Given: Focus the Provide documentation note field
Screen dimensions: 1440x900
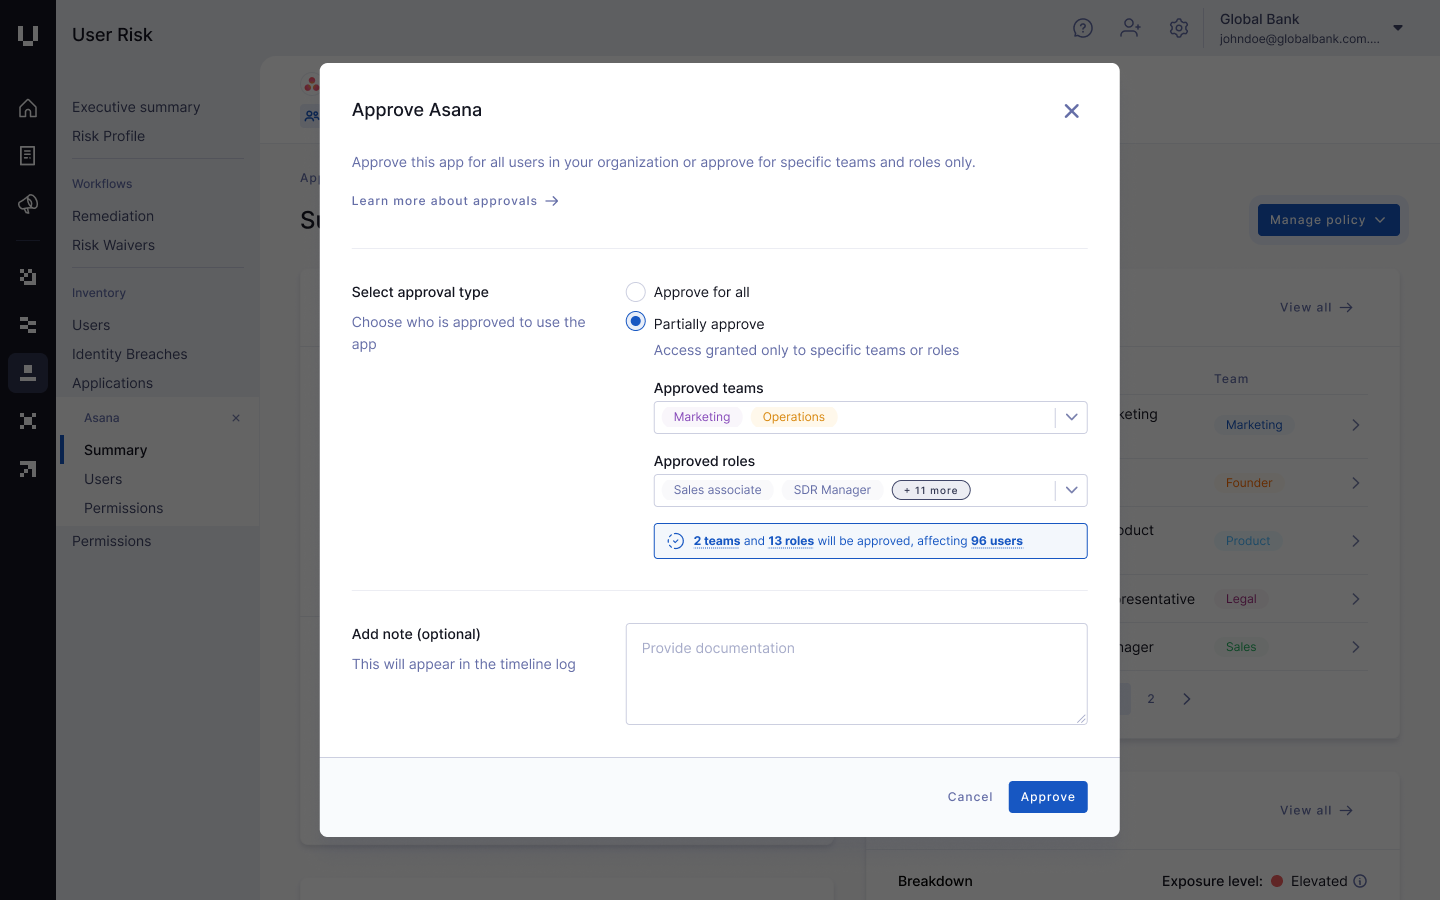Looking at the screenshot, I should [857, 674].
